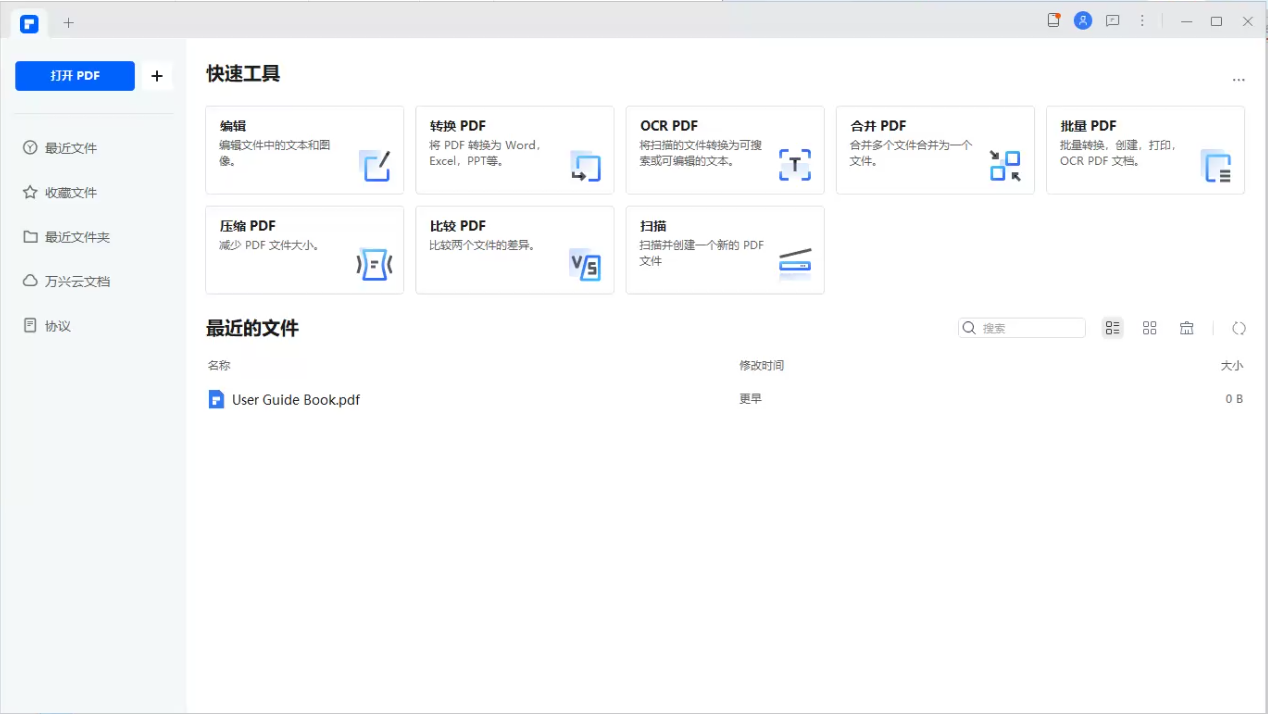
Task: Start the 批量 PDF batch tool
Action: [1144, 150]
